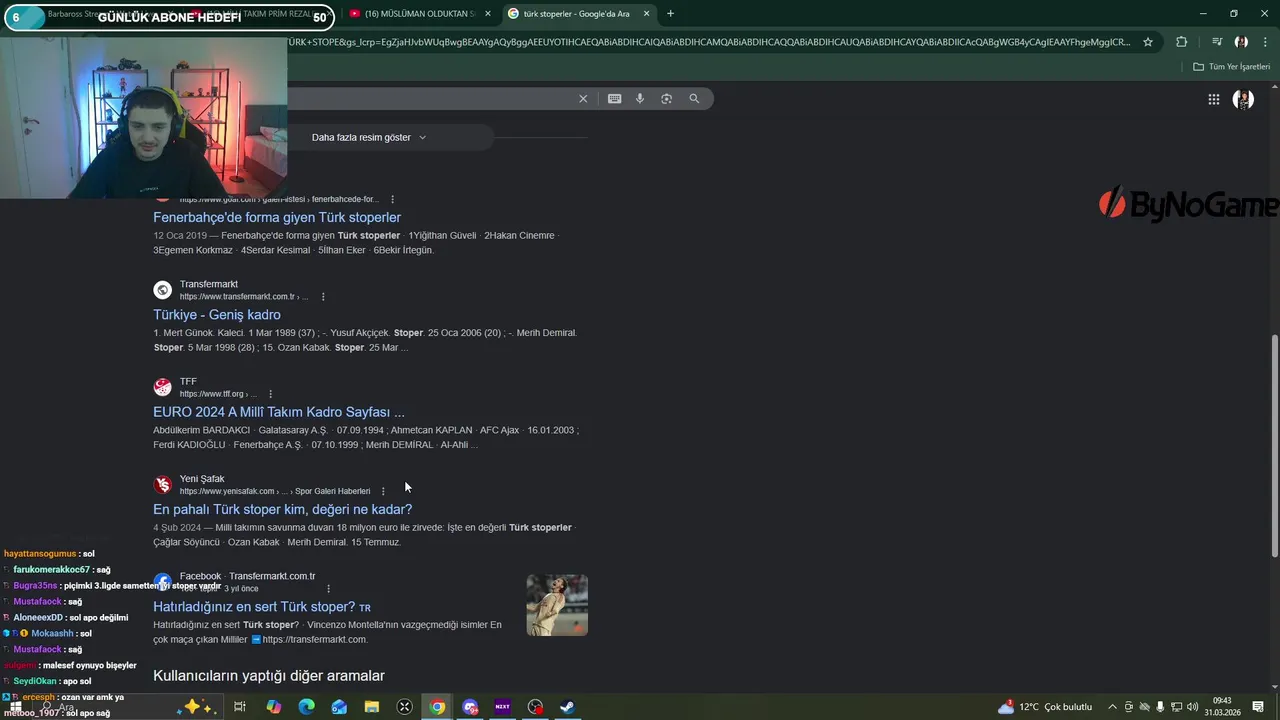Viewport: 1280px width, 720px height.
Task: Launch Microsoft Edge from the taskbar
Action: point(306,707)
